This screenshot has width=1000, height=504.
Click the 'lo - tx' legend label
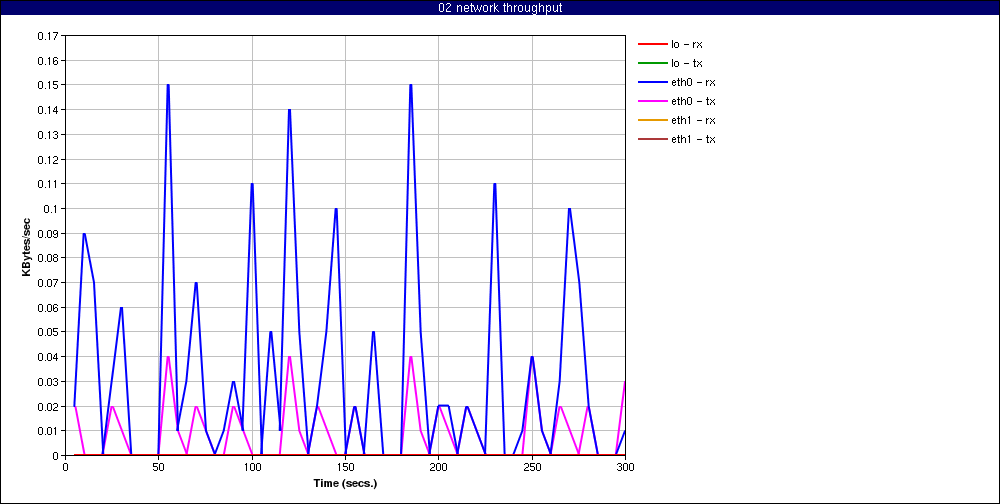pos(687,64)
